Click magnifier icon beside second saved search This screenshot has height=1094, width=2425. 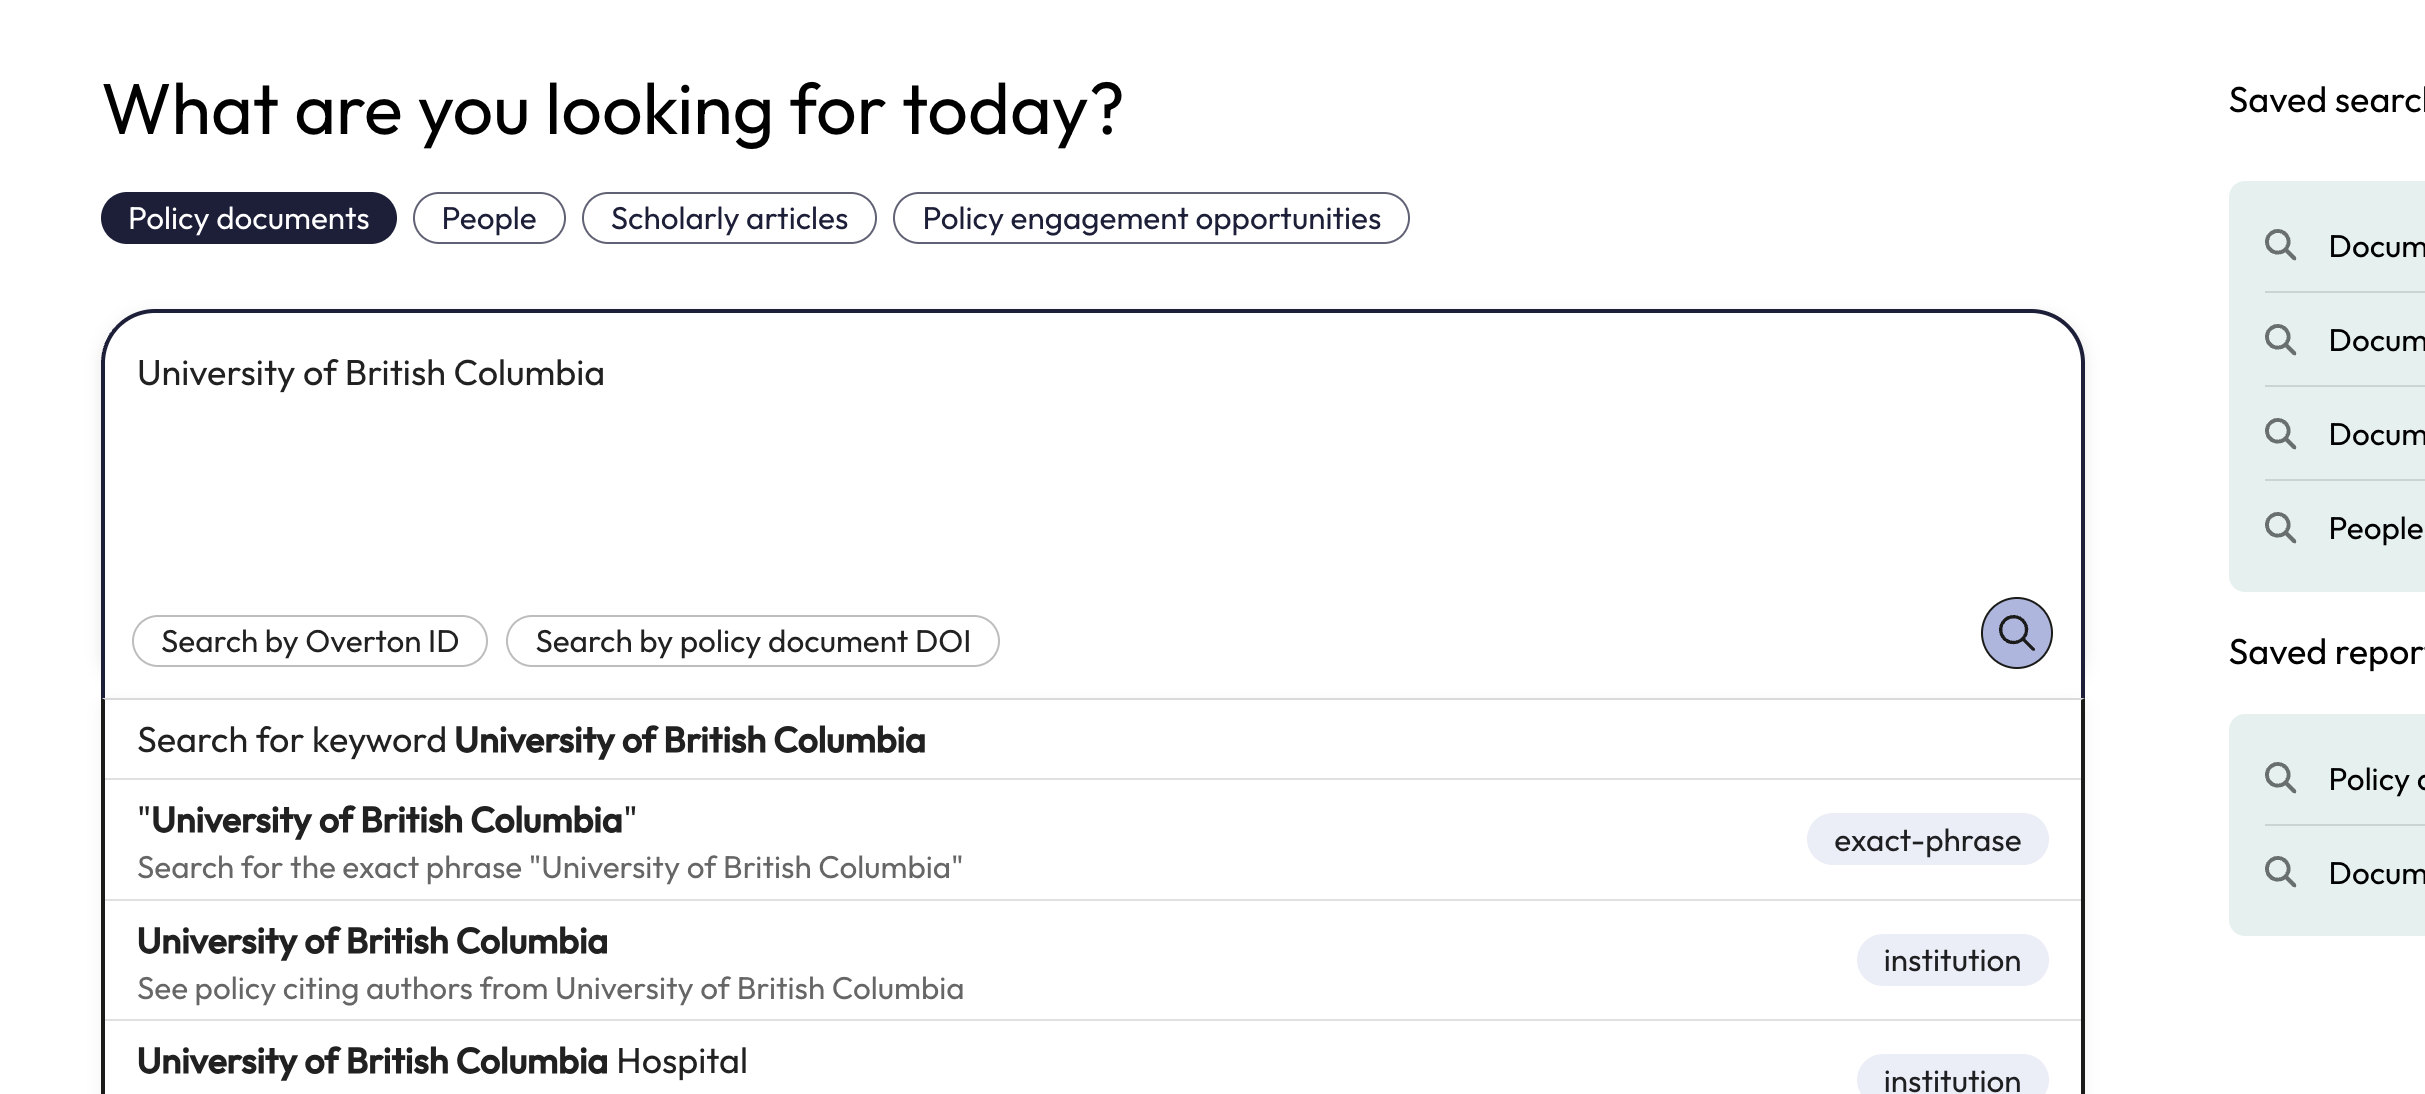(2280, 340)
